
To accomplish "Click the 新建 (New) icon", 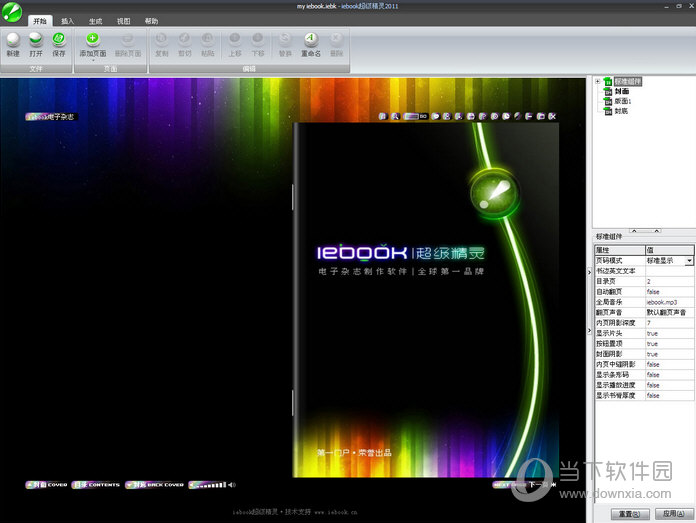I will [x=13, y=39].
